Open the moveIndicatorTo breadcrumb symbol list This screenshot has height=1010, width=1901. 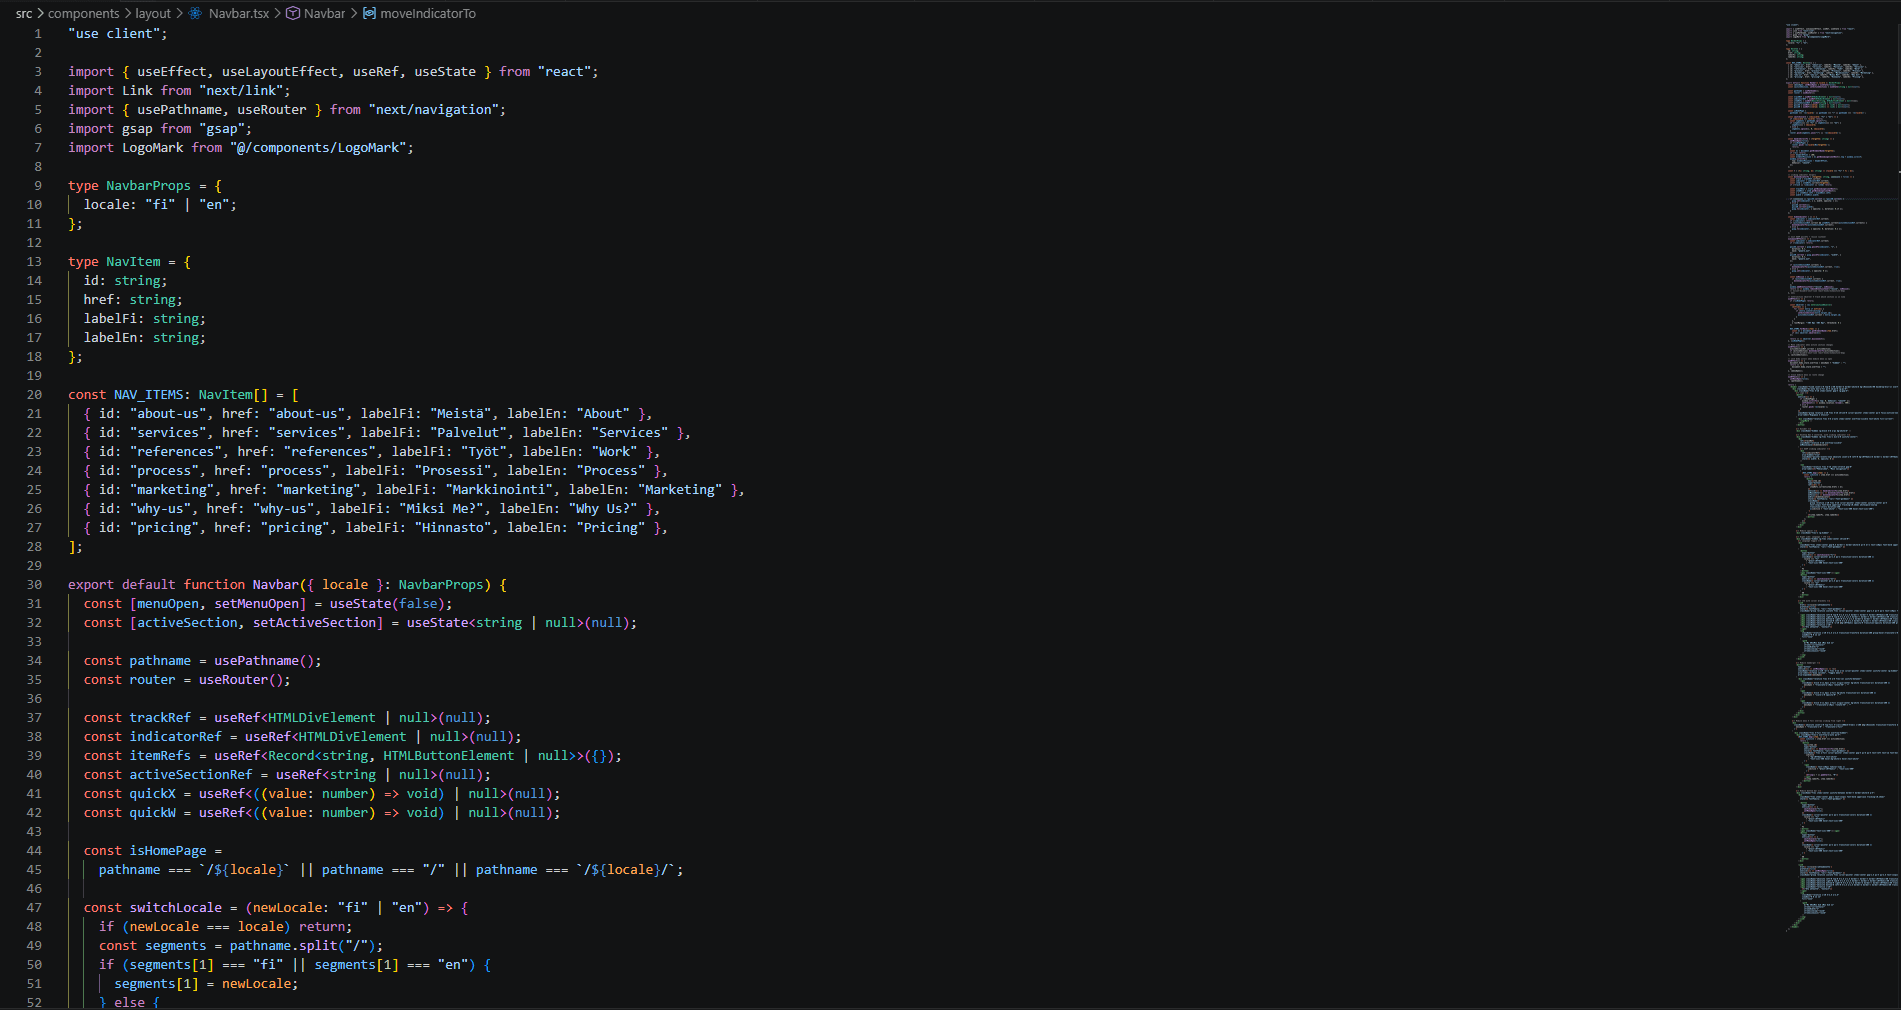[x=428, y=14]
